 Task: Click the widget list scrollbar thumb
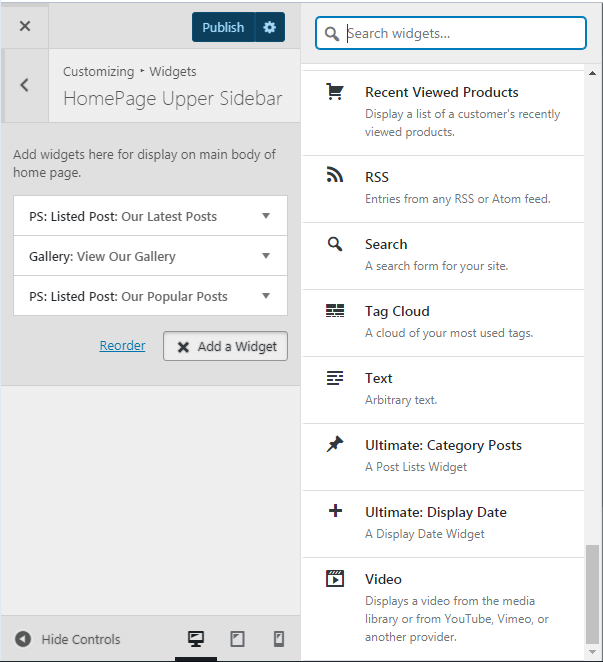592,594
